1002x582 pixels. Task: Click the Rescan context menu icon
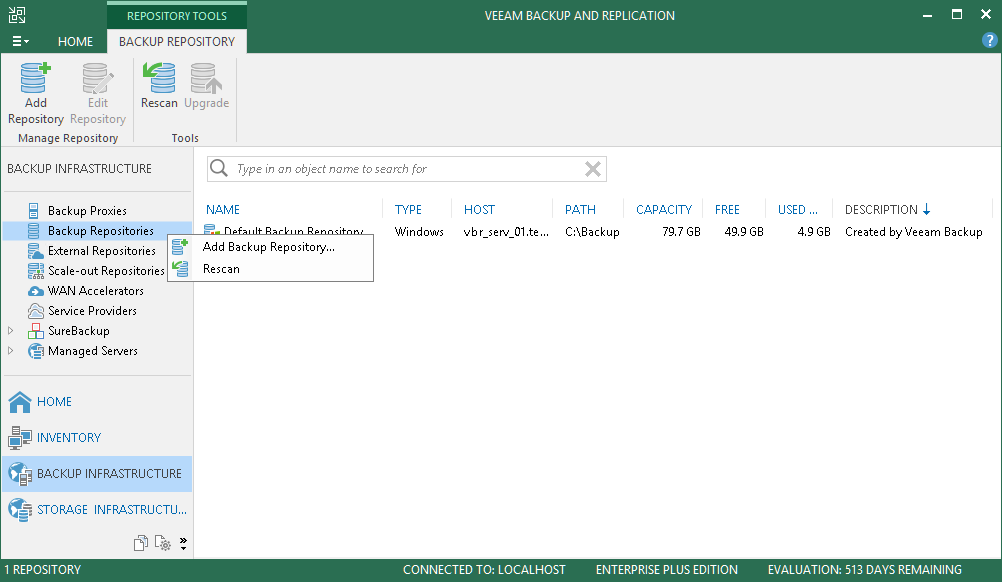pyautogui.click(x=180, y=269)
